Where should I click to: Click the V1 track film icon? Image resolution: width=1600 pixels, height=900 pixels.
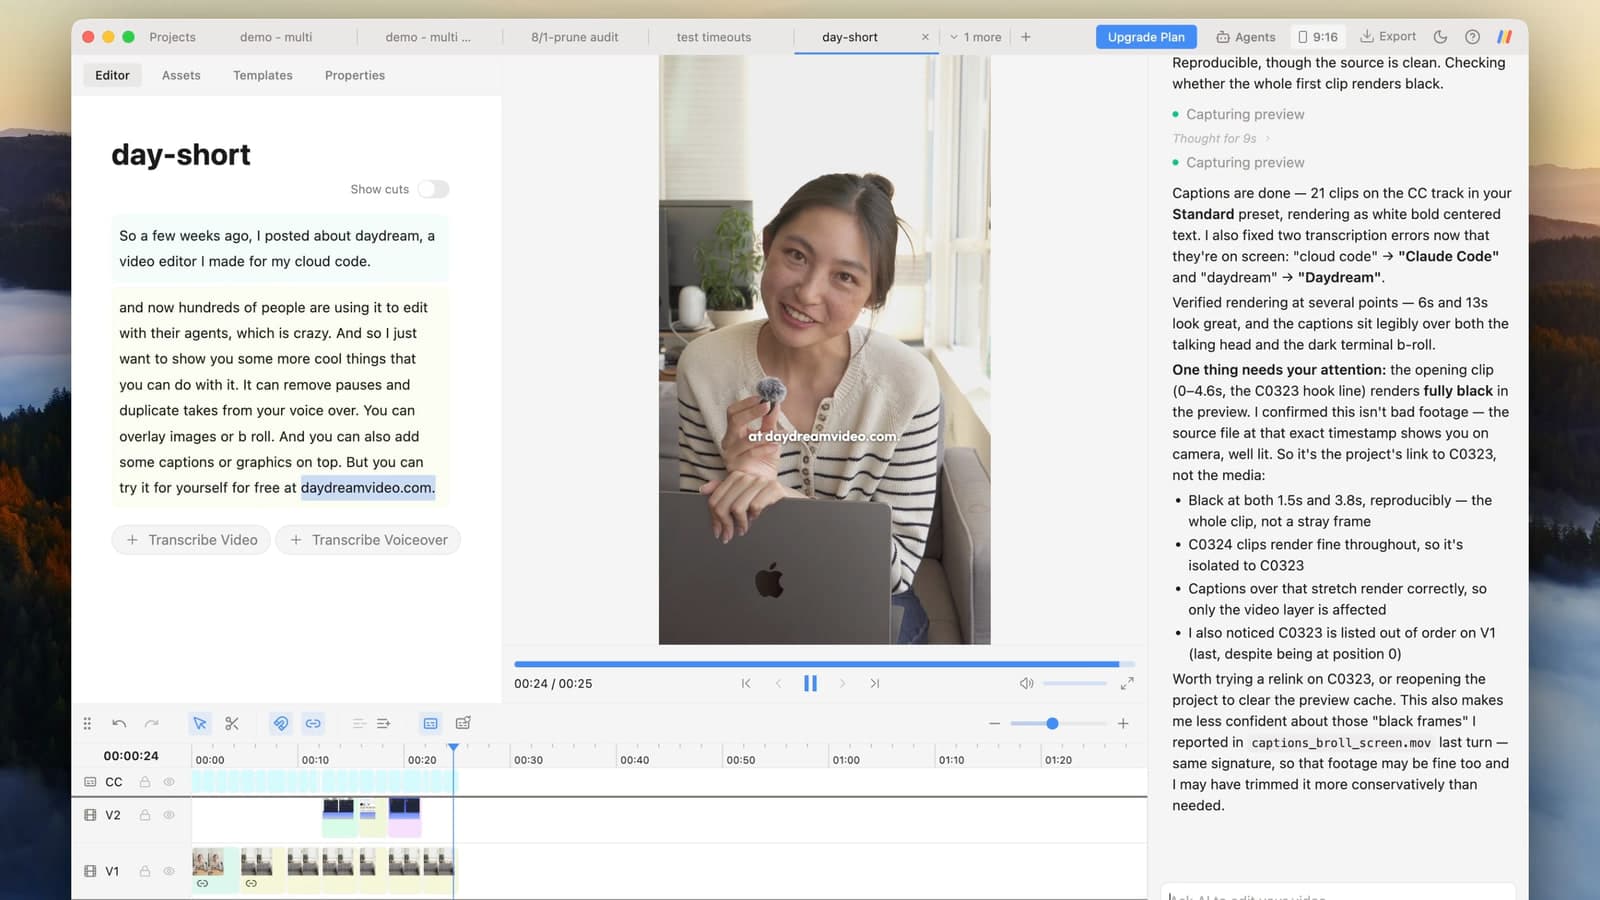click(90, 871)
